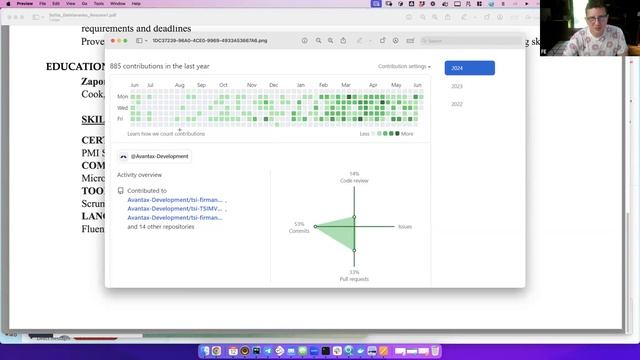Zoom out in the background PDF window

coord(423,17)
